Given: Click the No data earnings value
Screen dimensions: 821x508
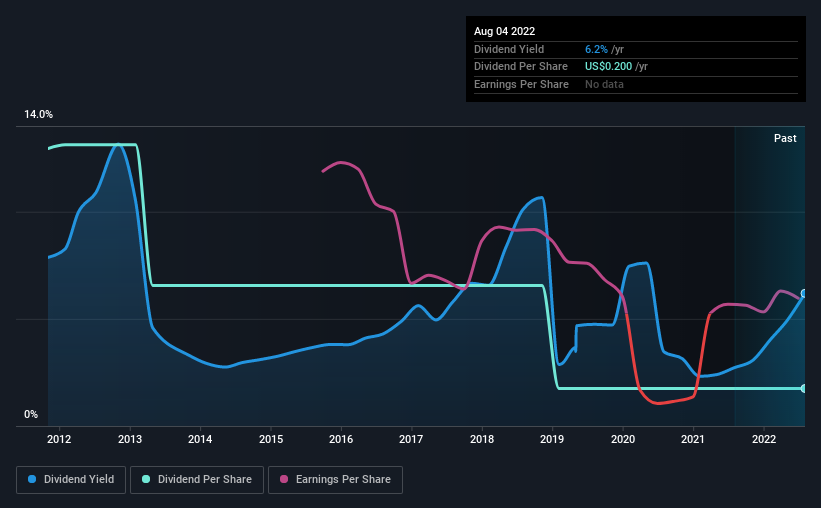Looking at the screenshot, I should [x=604, y=84].
